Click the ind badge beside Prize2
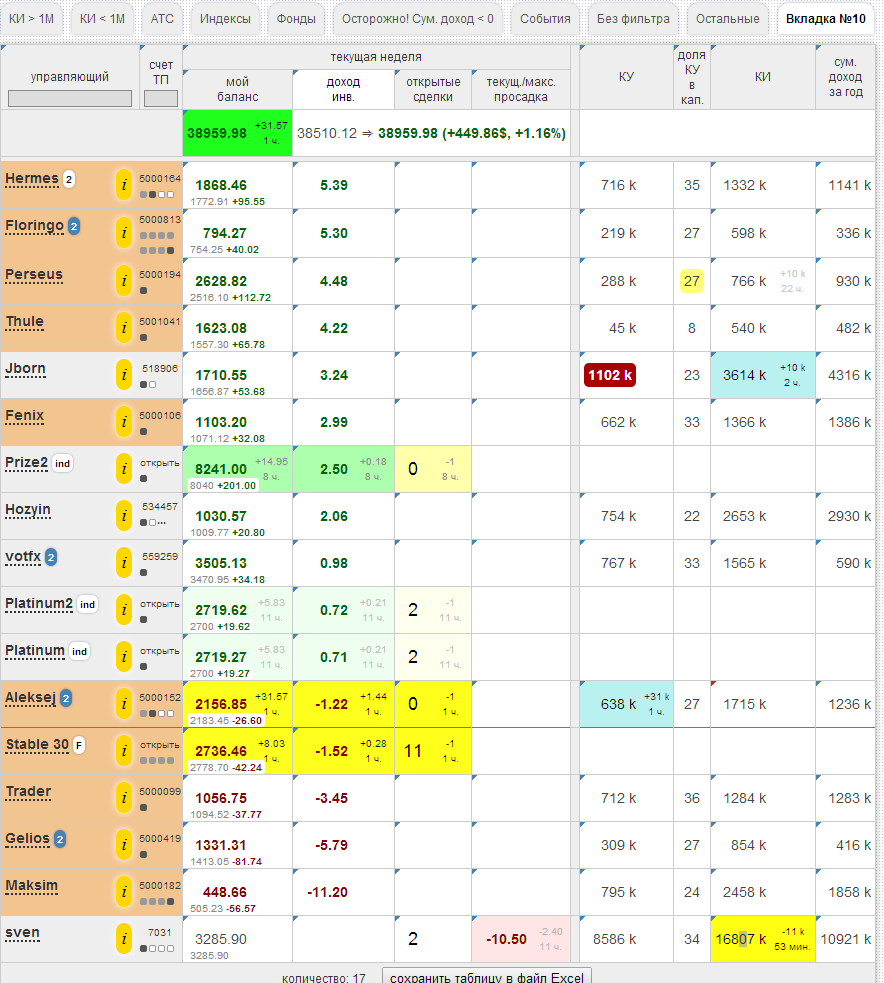 pos(62,463)
